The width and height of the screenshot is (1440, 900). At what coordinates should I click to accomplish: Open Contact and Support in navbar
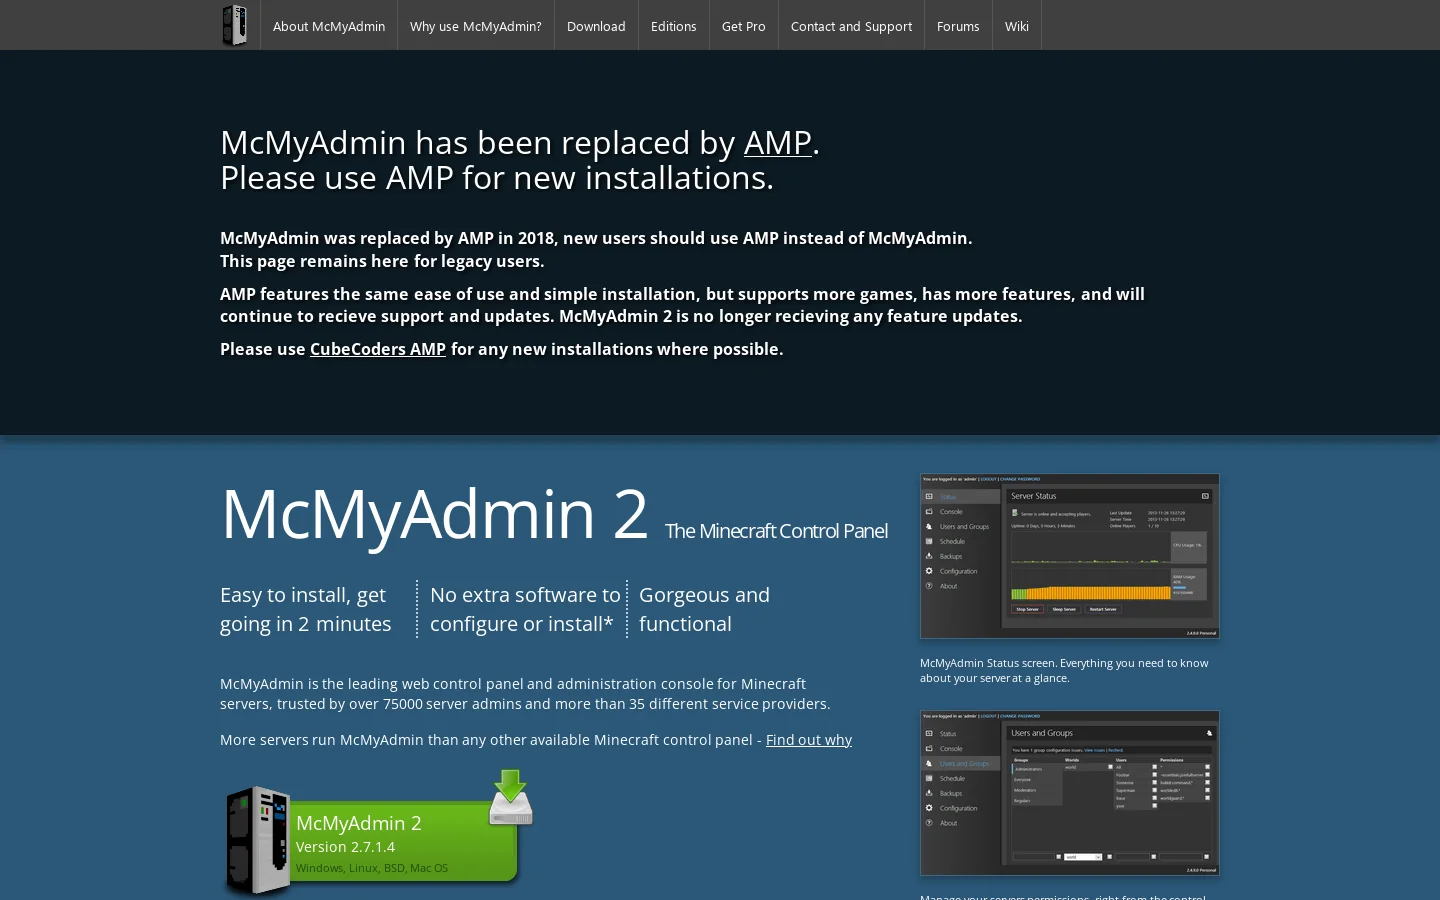pos(852,26)
